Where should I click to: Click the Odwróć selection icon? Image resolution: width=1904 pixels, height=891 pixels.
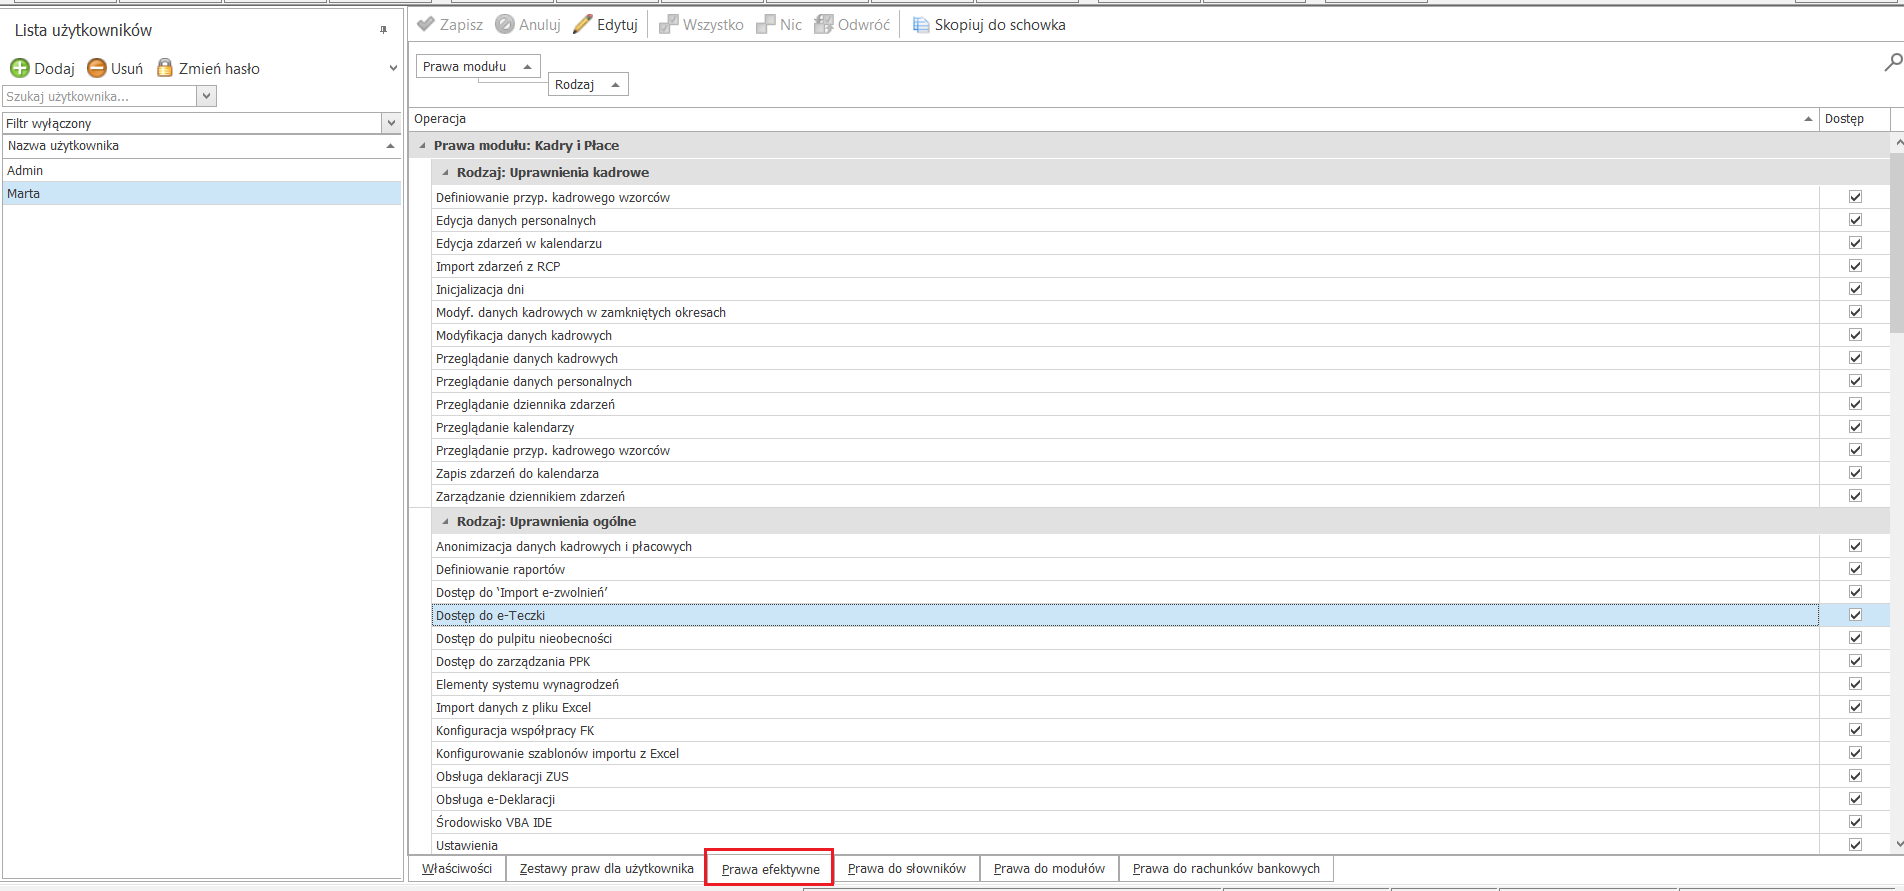pos(824,24)
